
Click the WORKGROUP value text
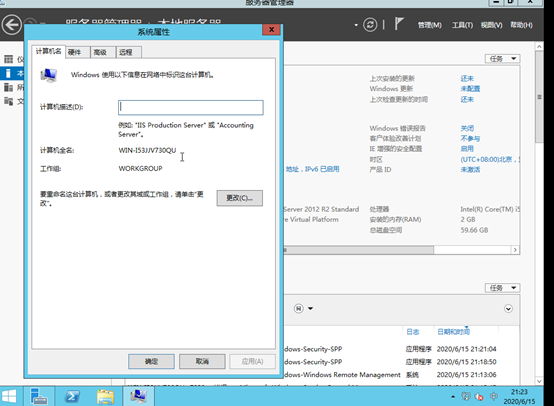(140, 169)
